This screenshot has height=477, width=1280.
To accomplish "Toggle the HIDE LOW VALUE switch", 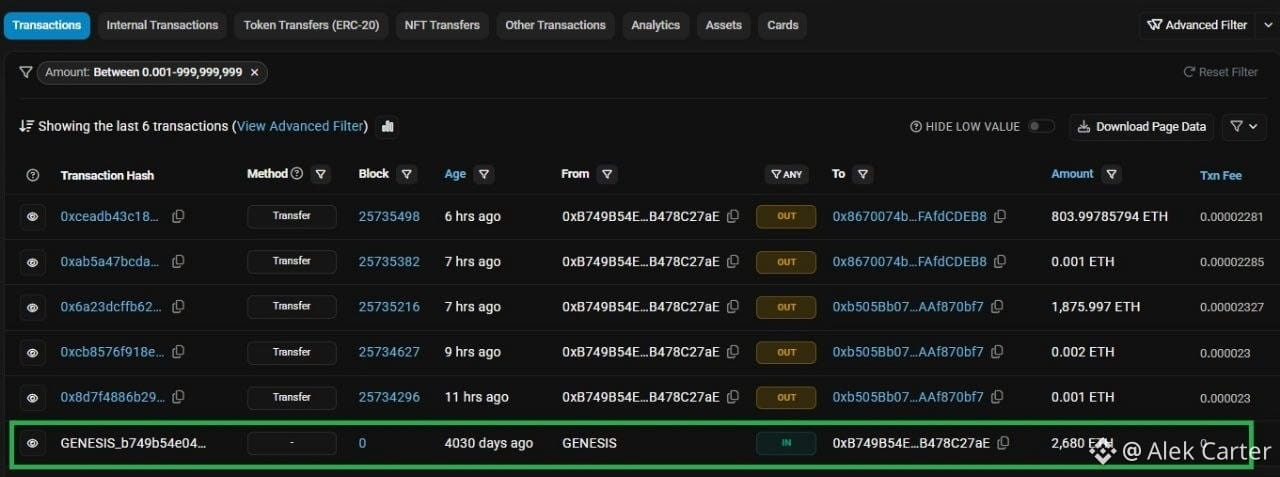I will pyautogui.click(x=1041, y=126).
